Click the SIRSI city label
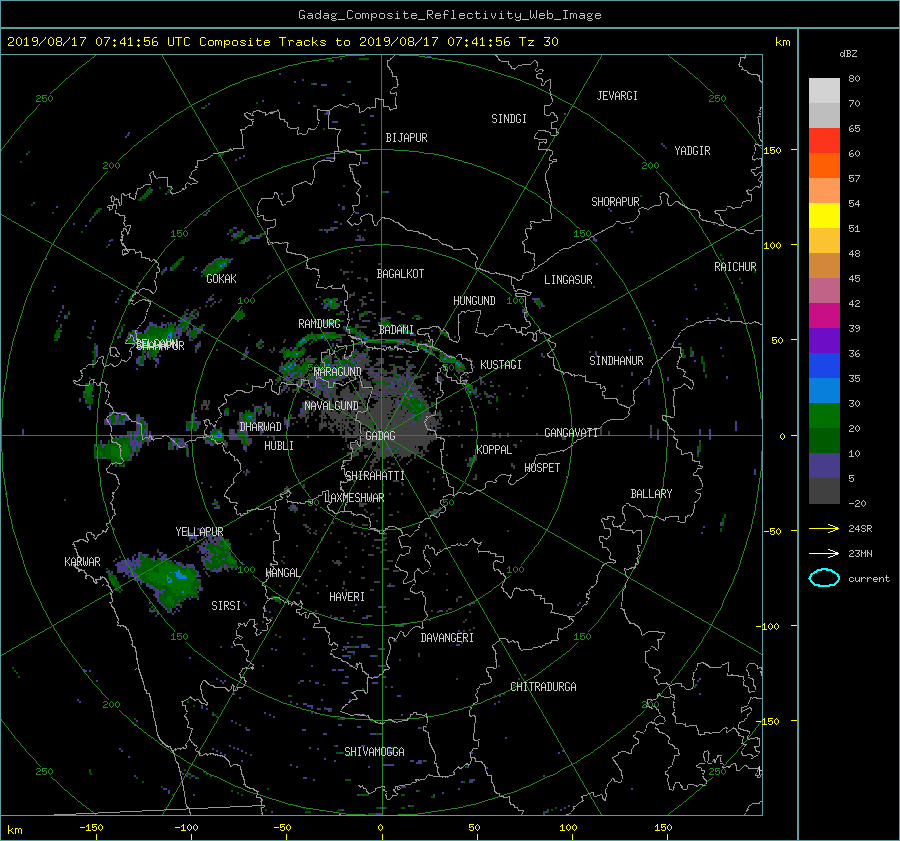The width and height of the screenshot is (900, 841). (x=226, y=606)
